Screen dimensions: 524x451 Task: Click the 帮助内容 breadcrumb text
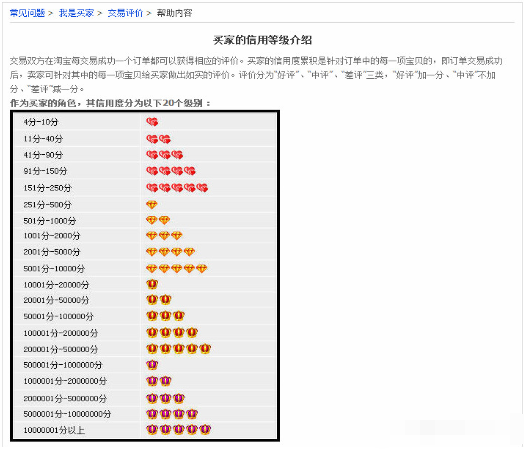[x=174, y=13]
